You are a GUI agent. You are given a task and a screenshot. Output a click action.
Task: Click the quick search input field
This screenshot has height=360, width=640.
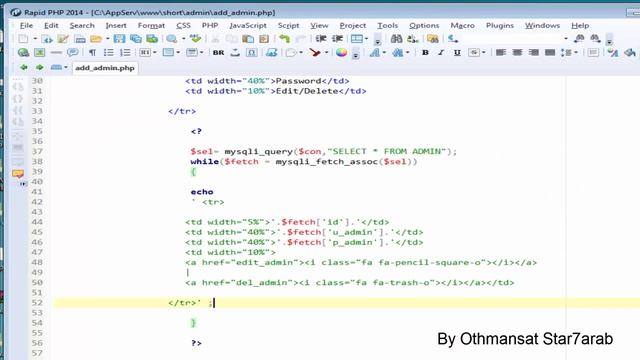click(x=512, y=39)
